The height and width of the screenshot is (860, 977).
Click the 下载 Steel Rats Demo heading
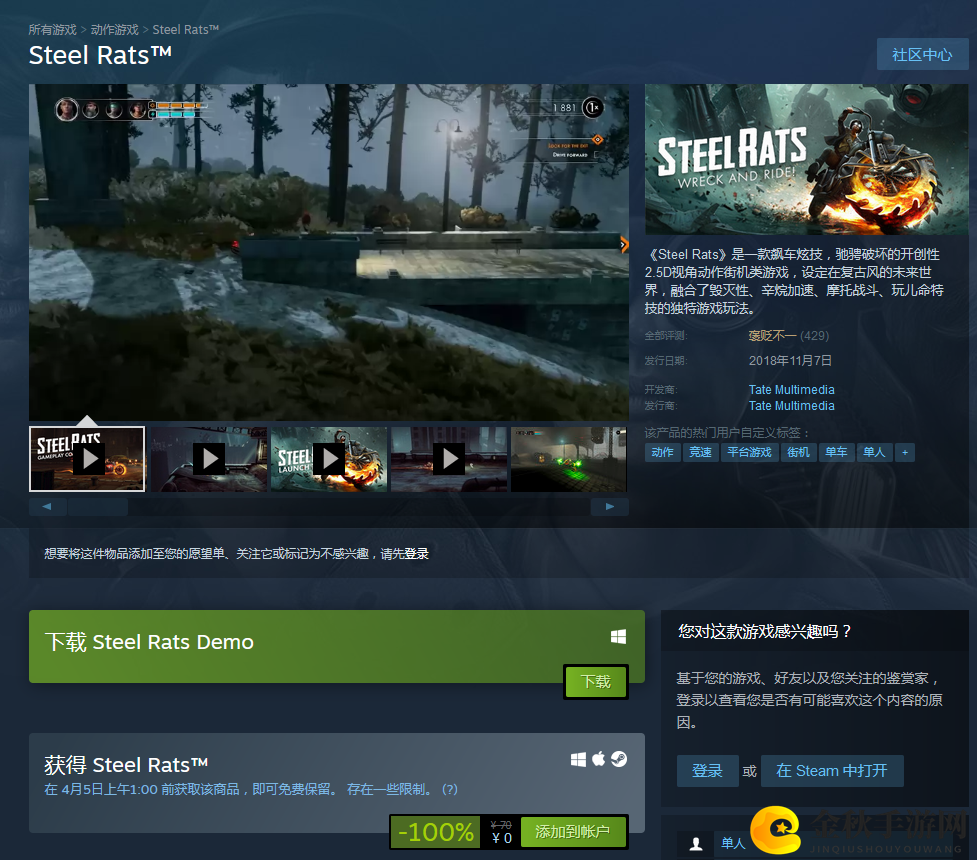click(x=149, y=643)
